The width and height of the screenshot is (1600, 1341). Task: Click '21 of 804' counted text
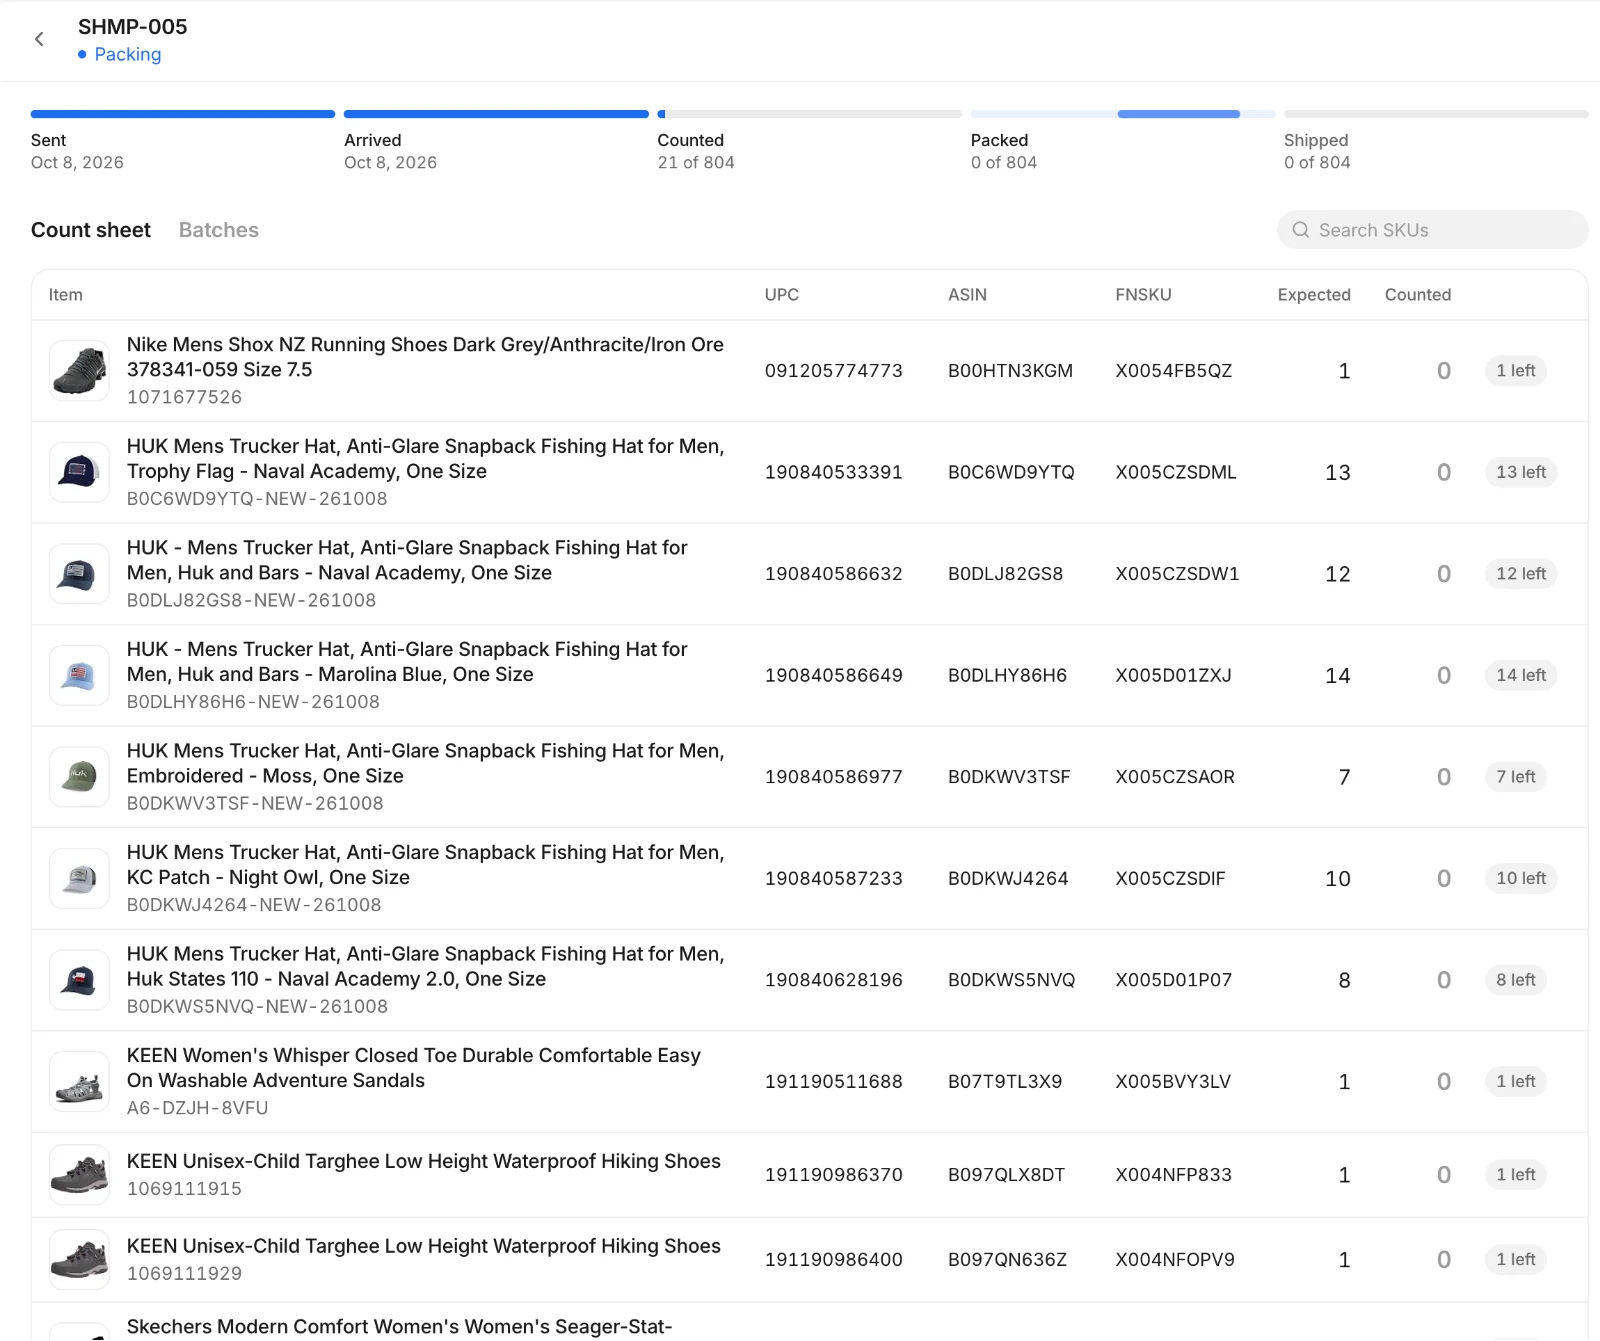696,163
